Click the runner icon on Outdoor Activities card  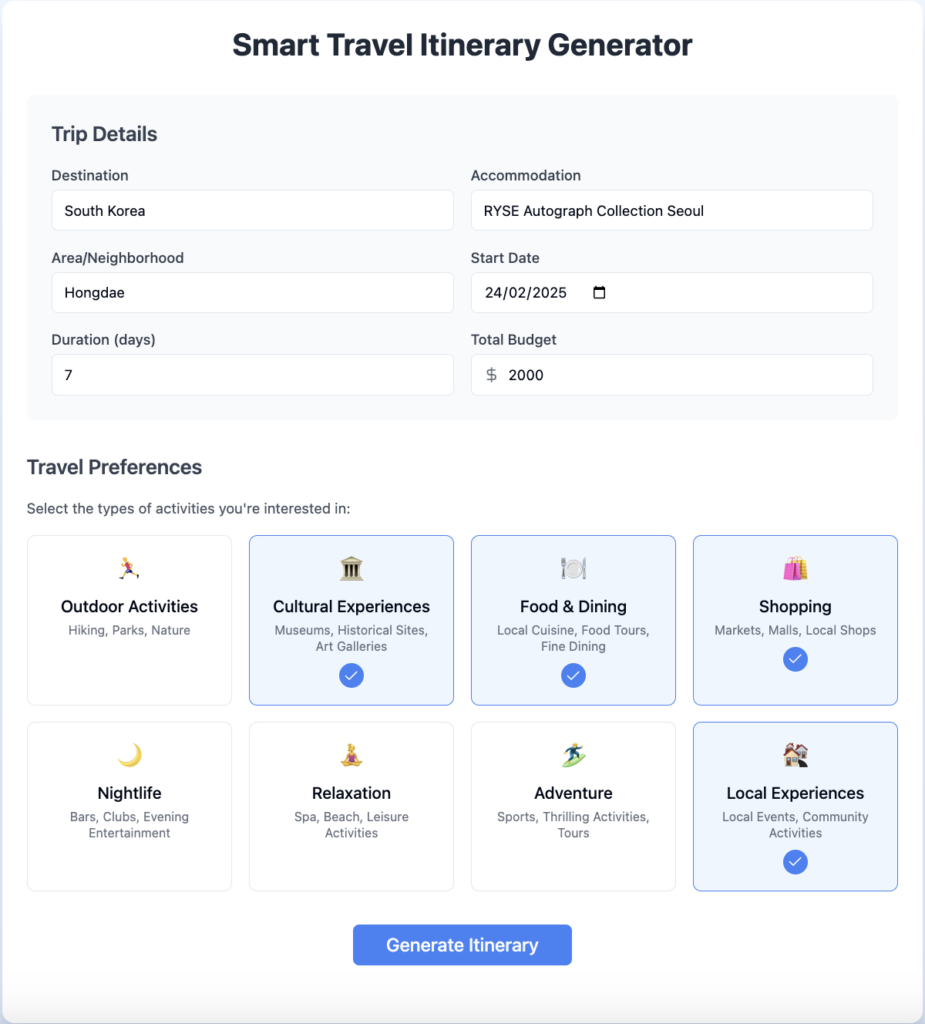coord(129,568)
